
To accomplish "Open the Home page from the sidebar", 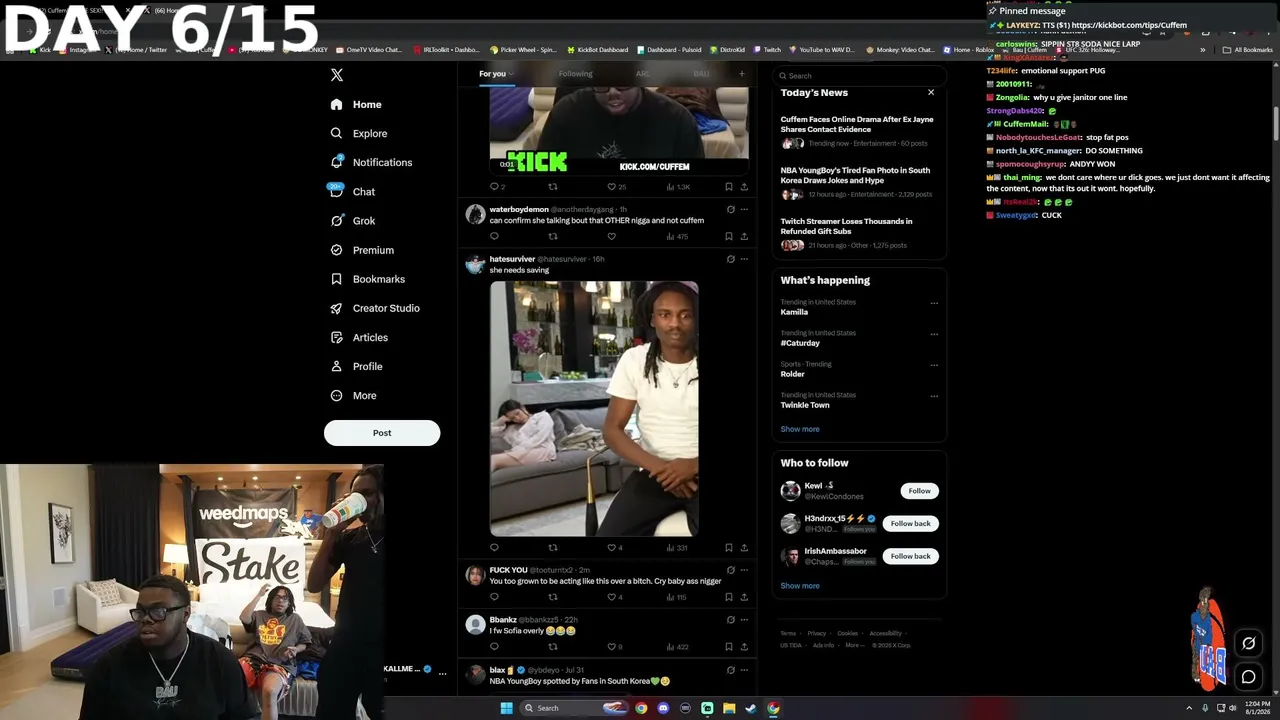I will [x=356, y=104].
